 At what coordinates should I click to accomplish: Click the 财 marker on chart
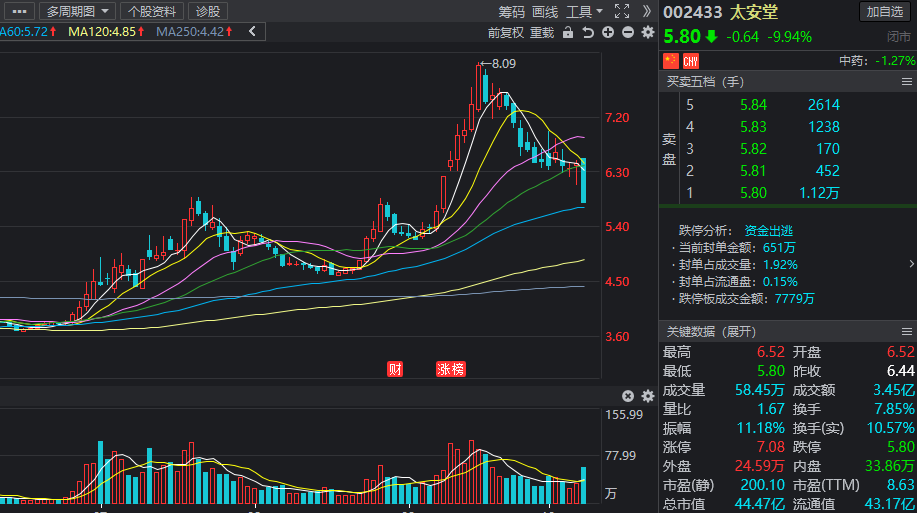[x=395, y=369]
